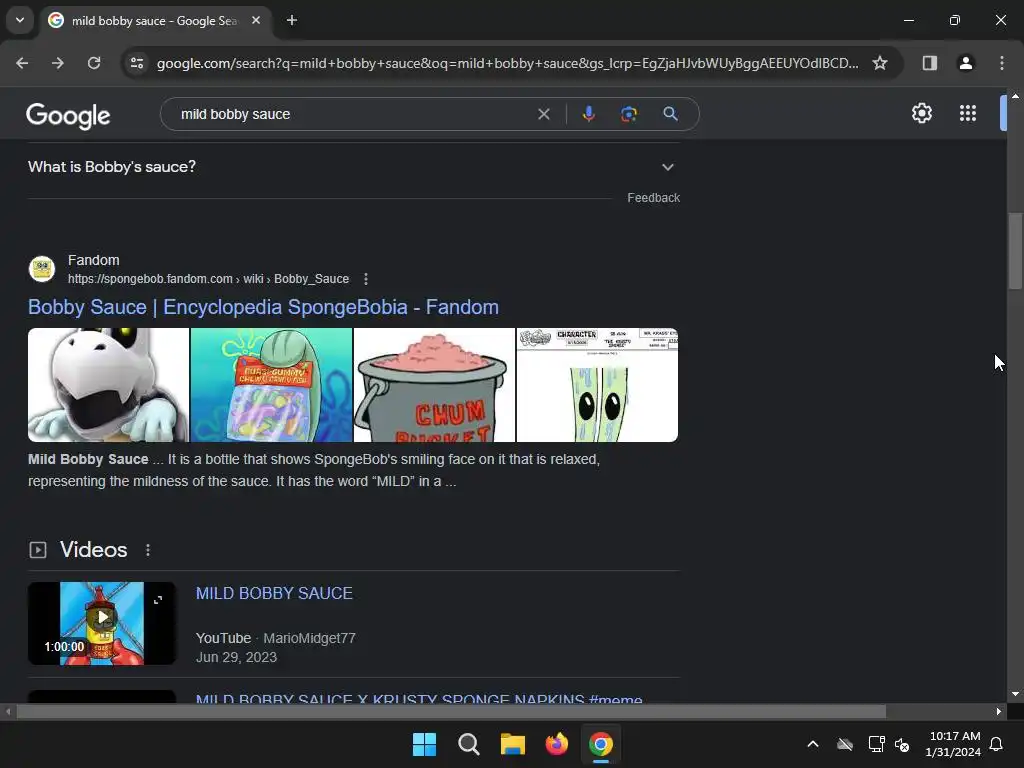Start voice search with microphone

pos(588,114)
